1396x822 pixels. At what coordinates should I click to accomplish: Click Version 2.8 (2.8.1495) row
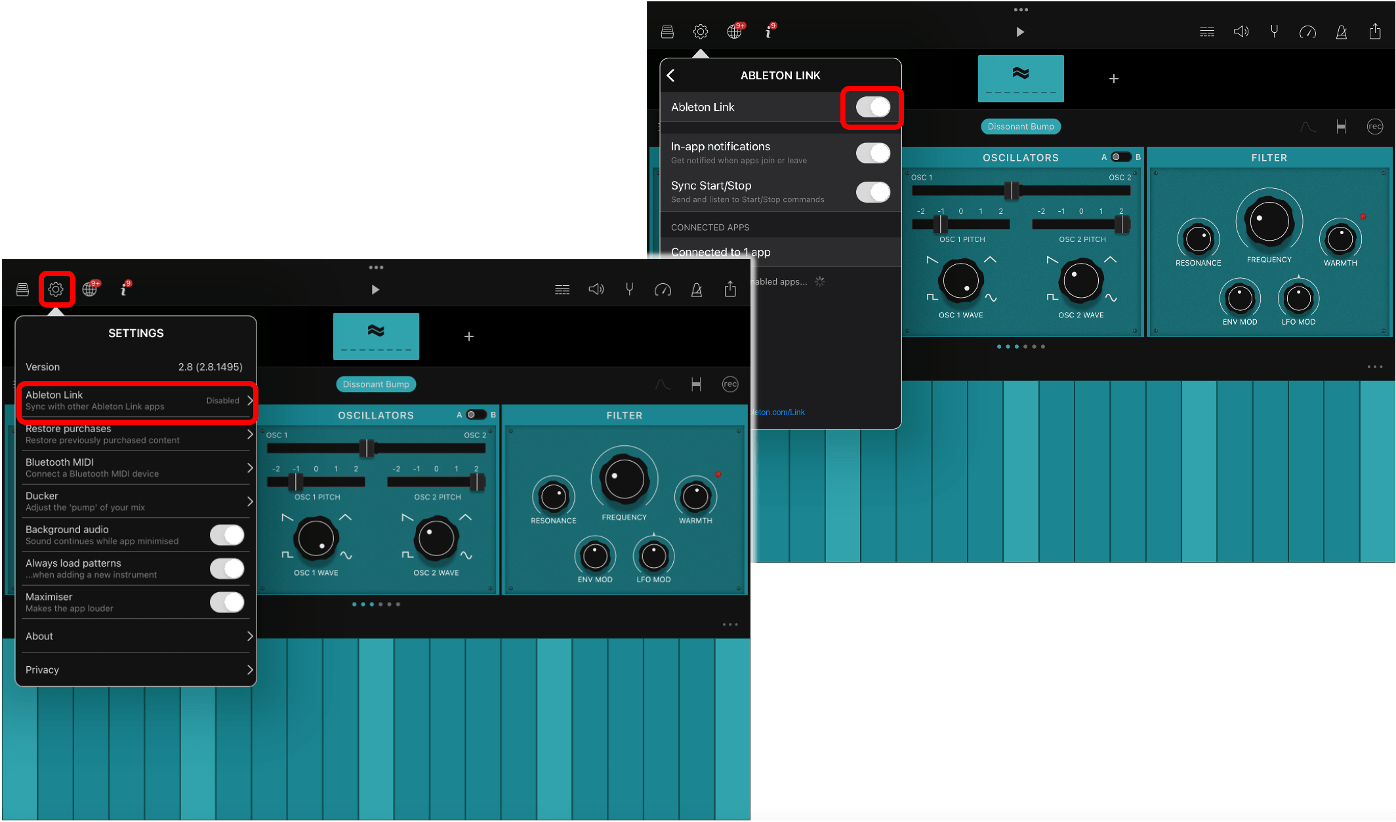[x=136, y=367]
